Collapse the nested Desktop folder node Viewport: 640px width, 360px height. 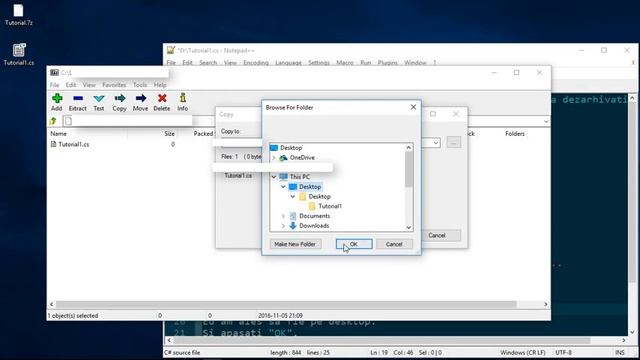[x=293, y=196]
